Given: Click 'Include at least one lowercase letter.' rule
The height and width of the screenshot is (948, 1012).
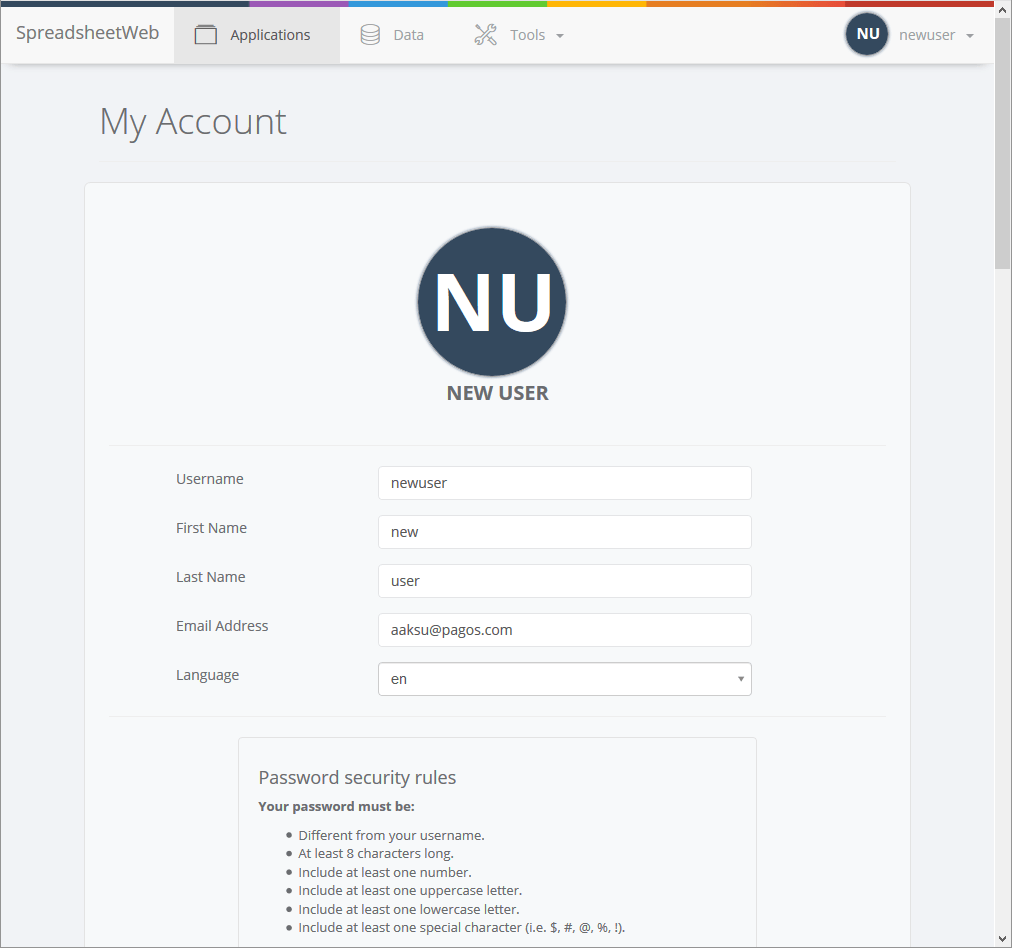Looking at the screenshot, I should 409,909.
